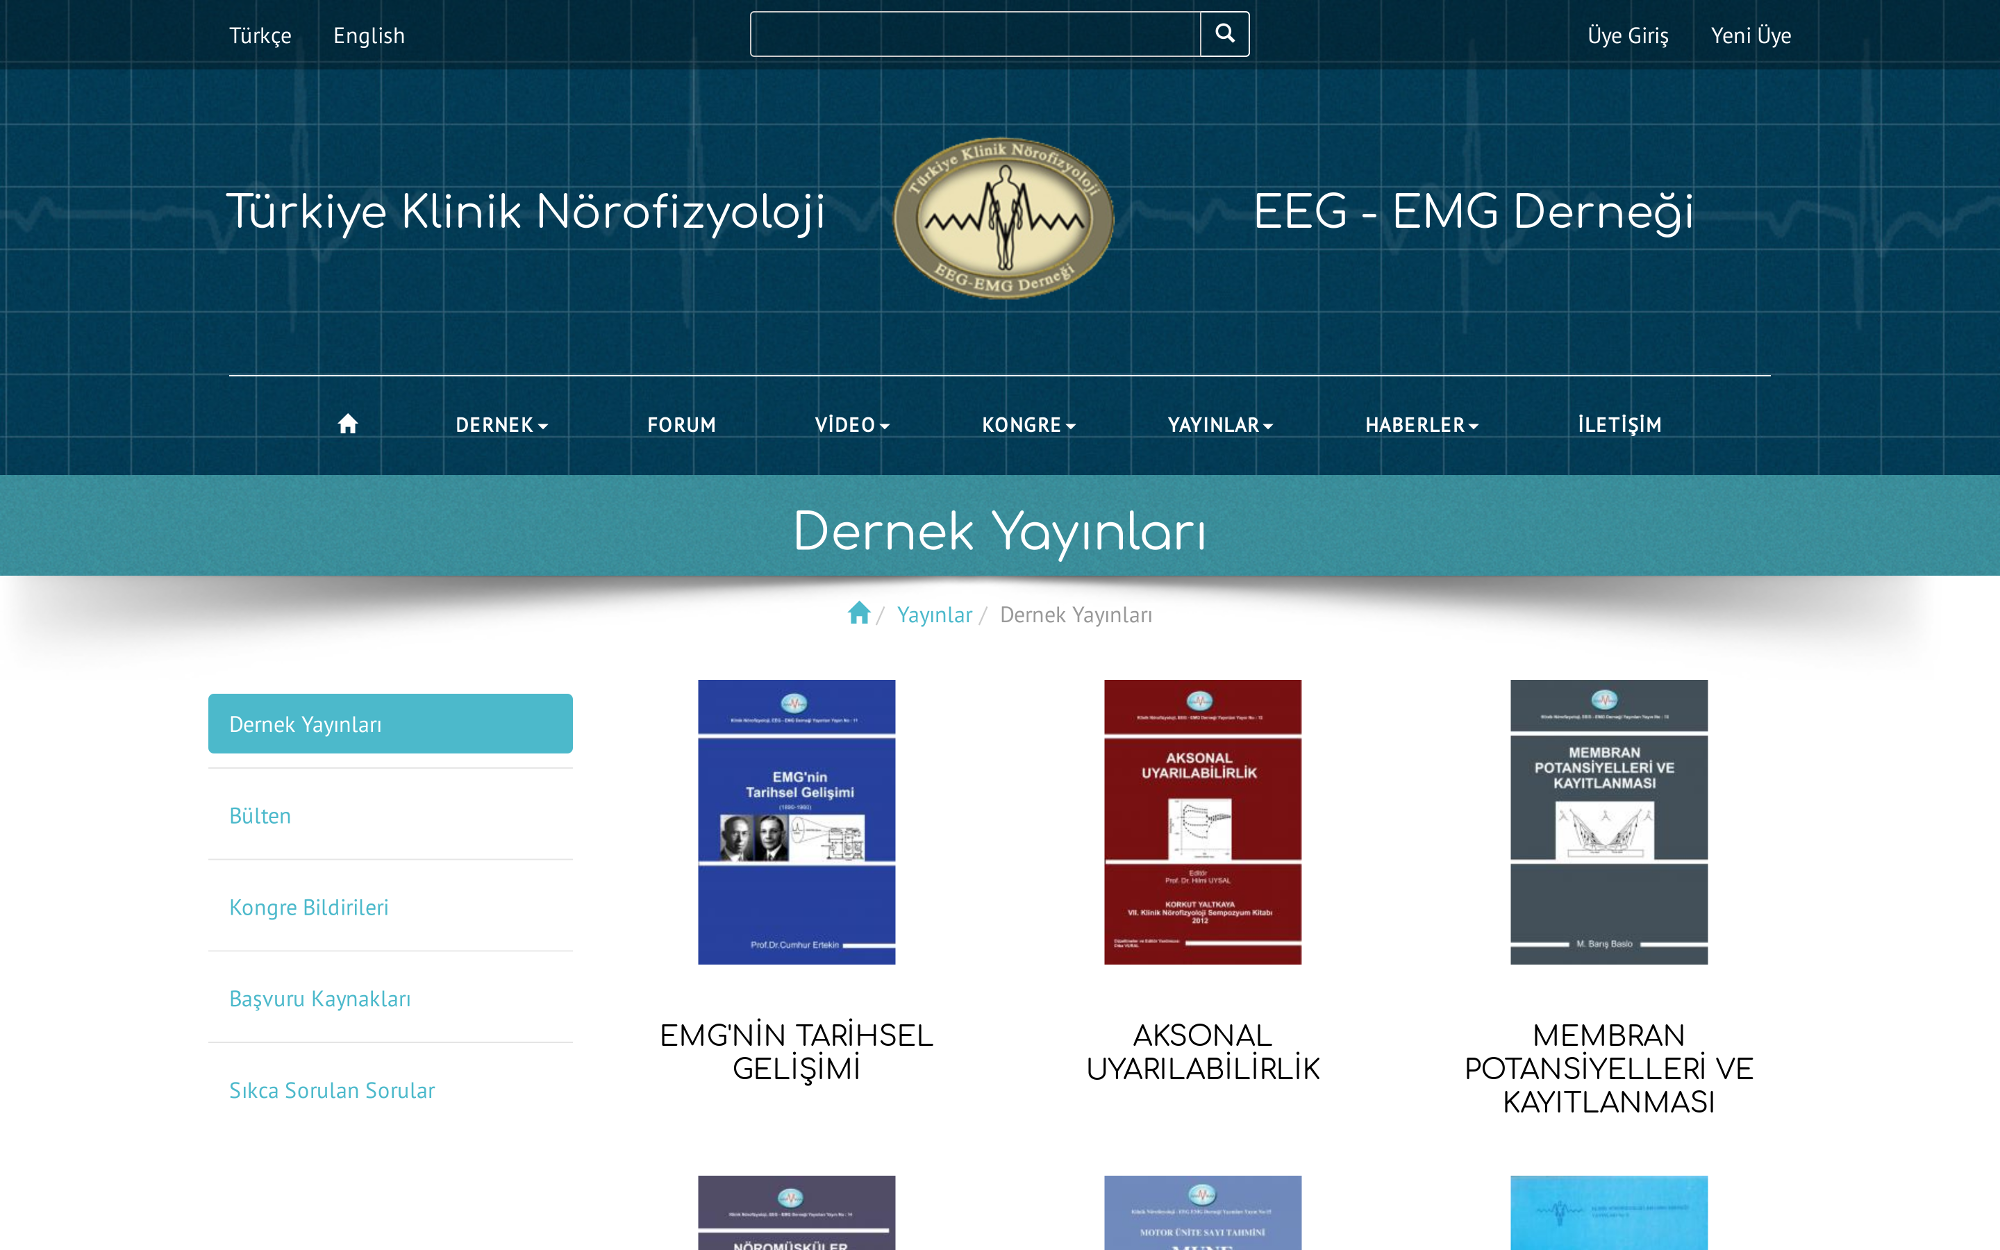Go to the home icon in main navigation
2000x1250 pixels.
point(348,424)
